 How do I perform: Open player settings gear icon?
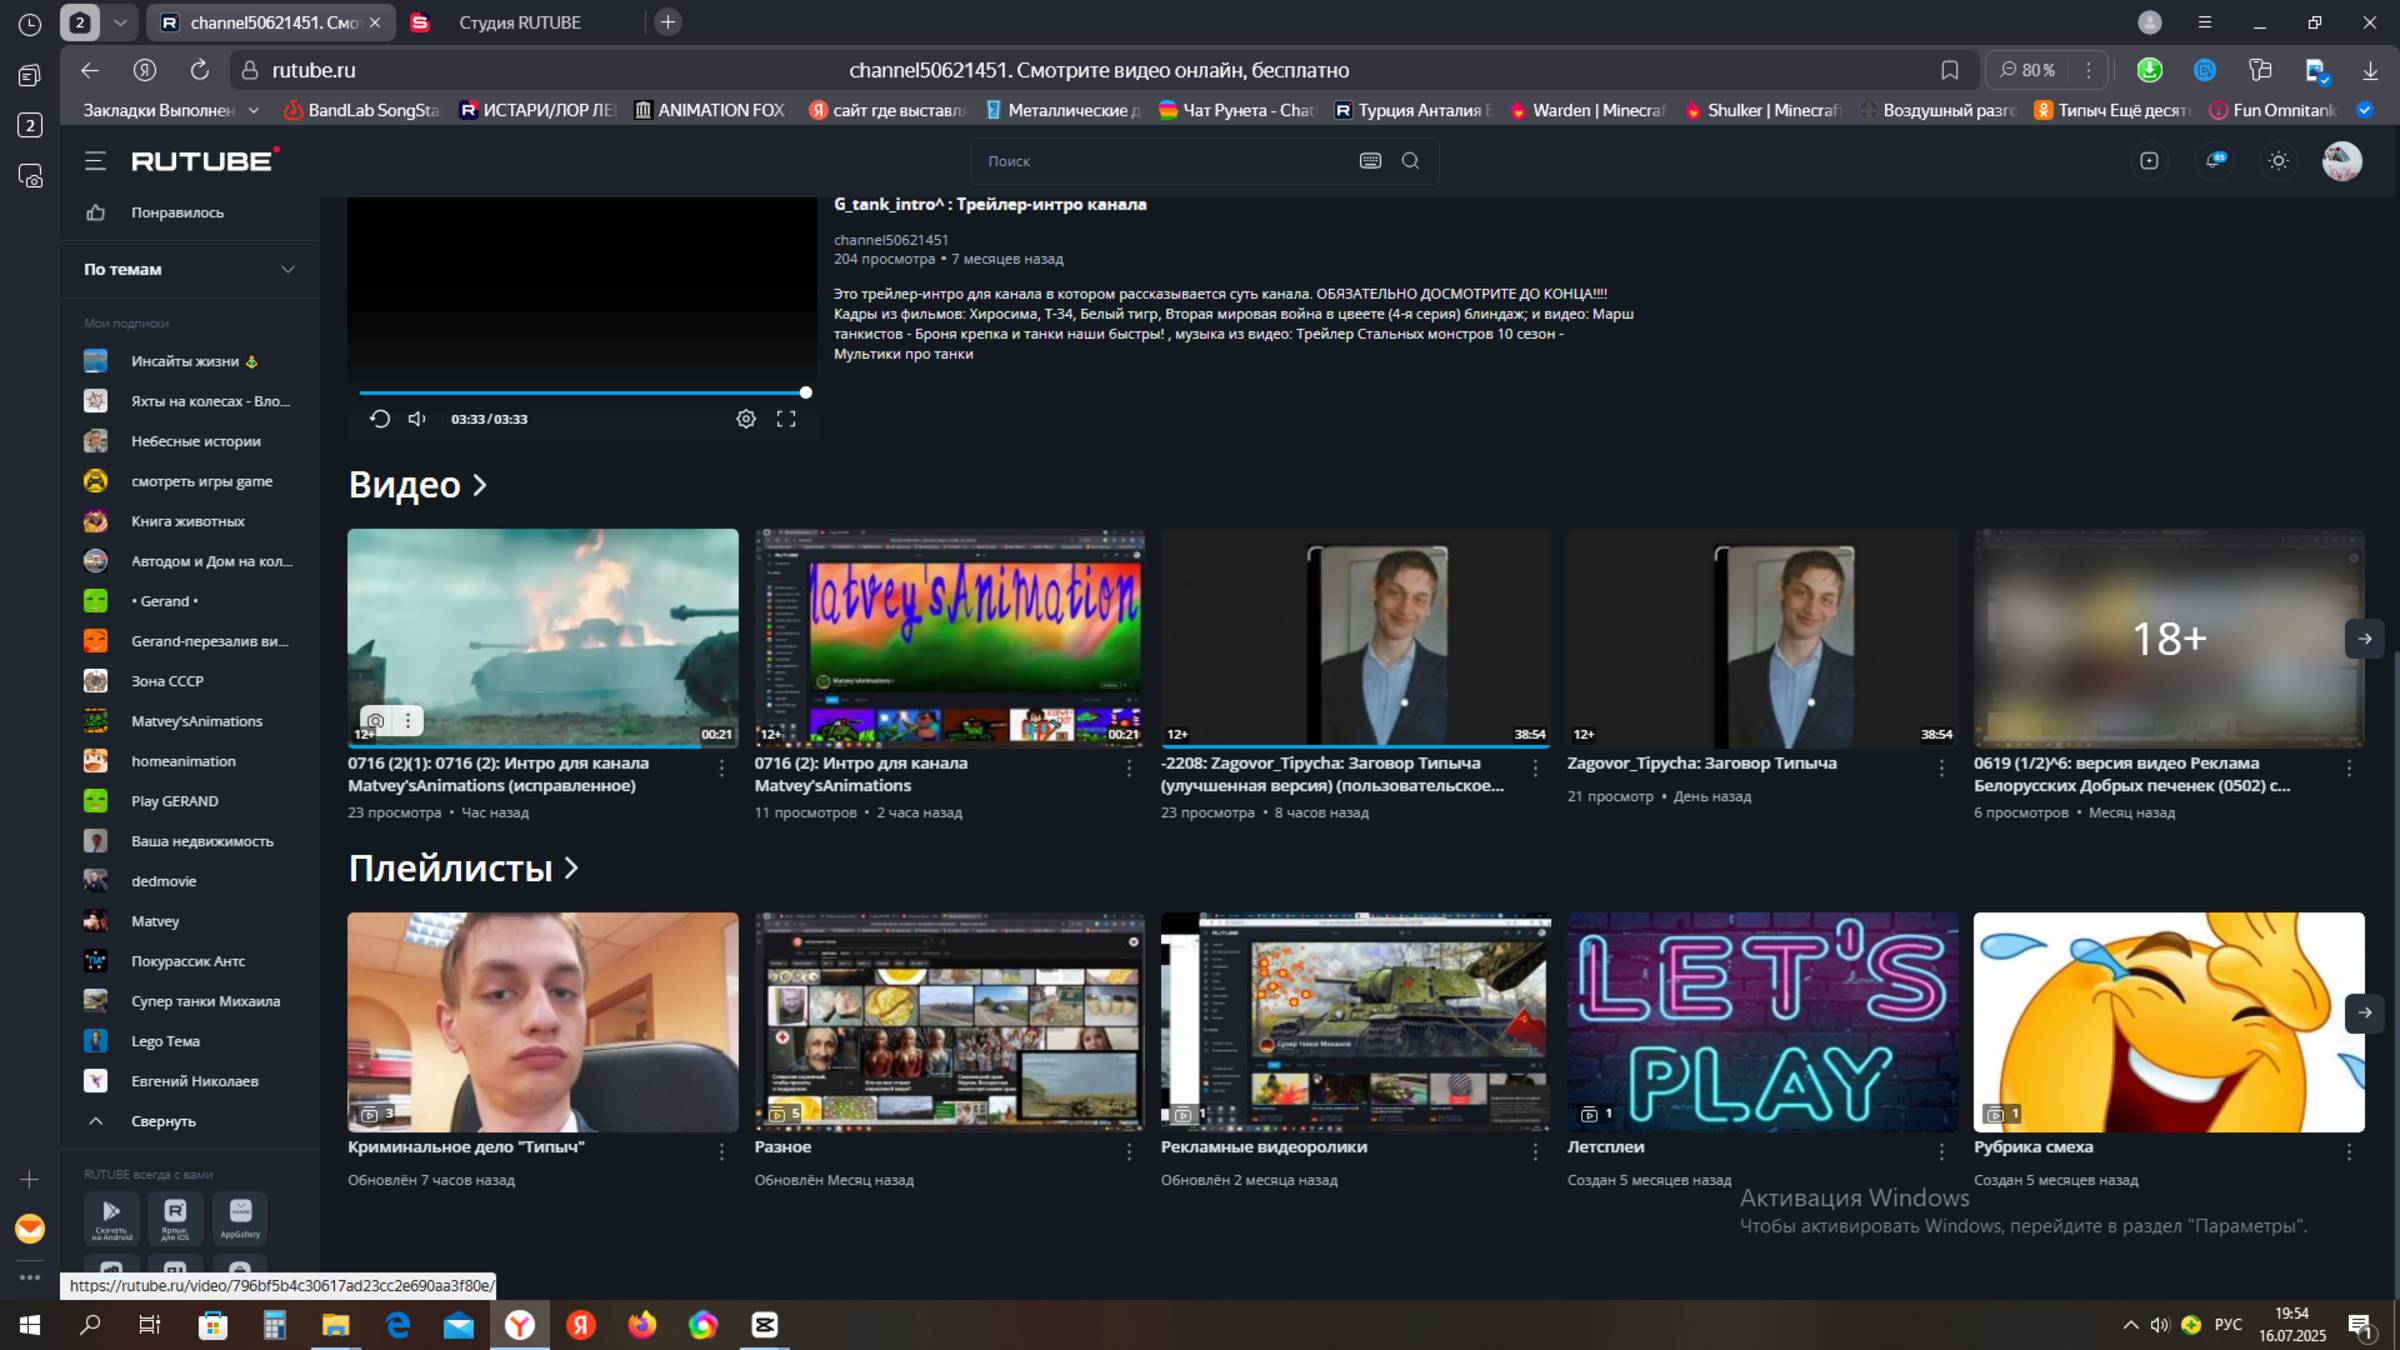pos(746,419)
